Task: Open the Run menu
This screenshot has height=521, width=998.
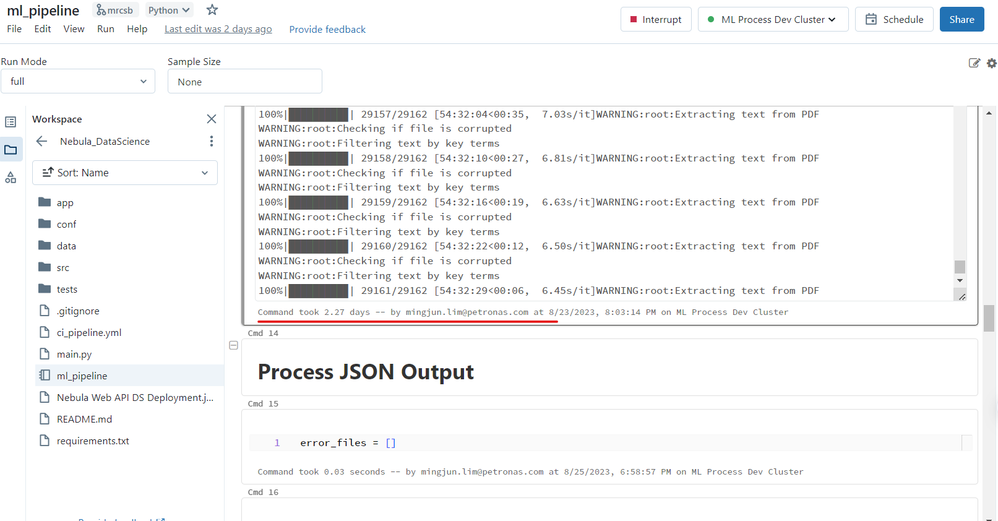Action: 105,29
